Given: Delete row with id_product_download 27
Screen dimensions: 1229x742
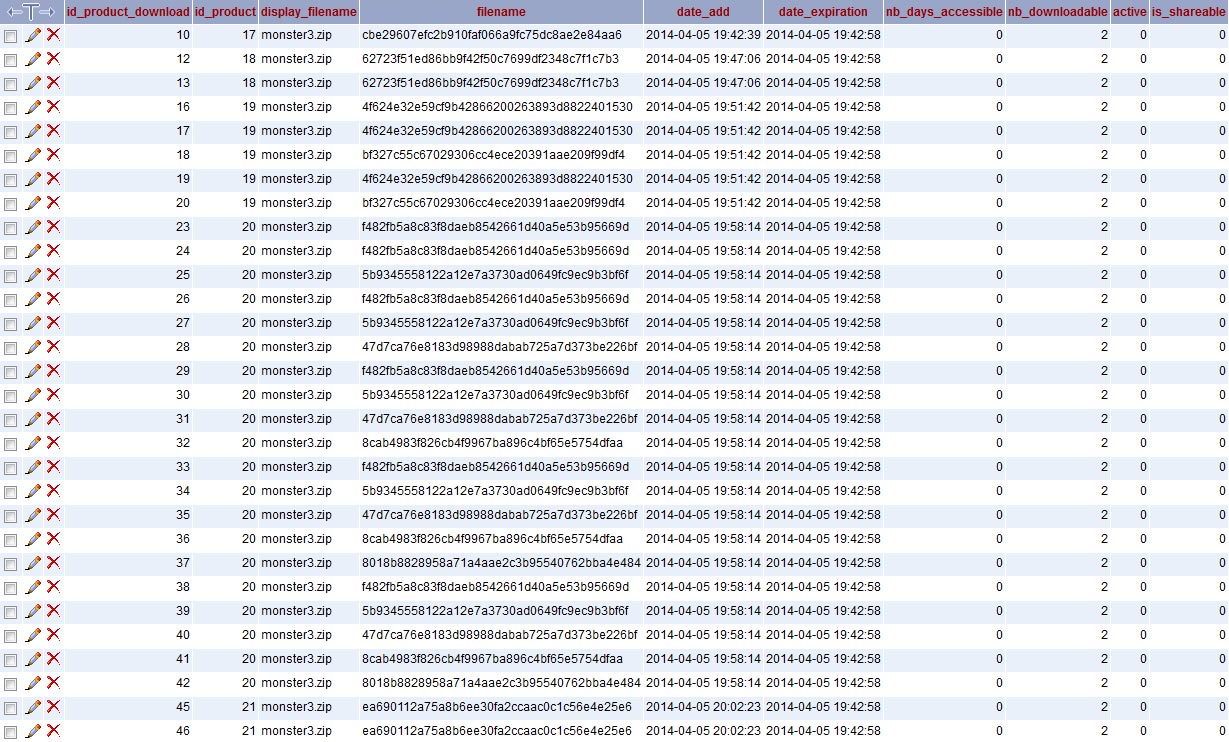Looking at the screenshot, I should [x=53, y=323].
